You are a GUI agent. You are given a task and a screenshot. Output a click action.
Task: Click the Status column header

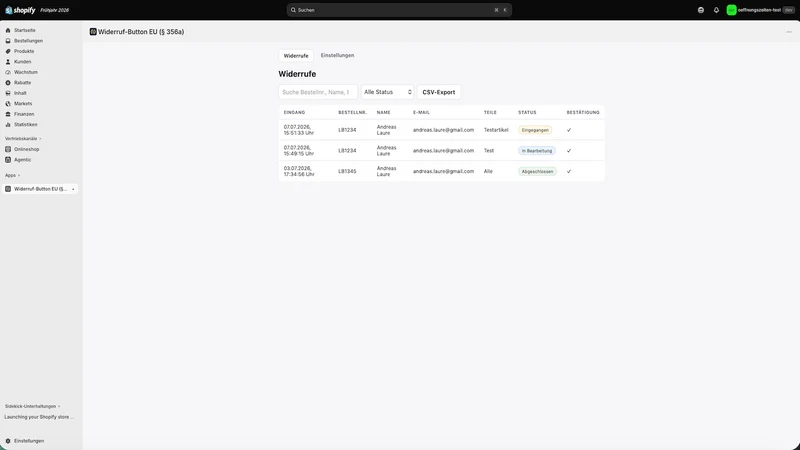pos(527,112)
